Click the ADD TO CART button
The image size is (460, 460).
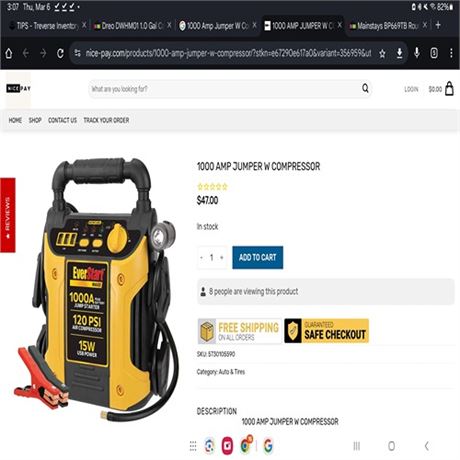tap(258, 257)
